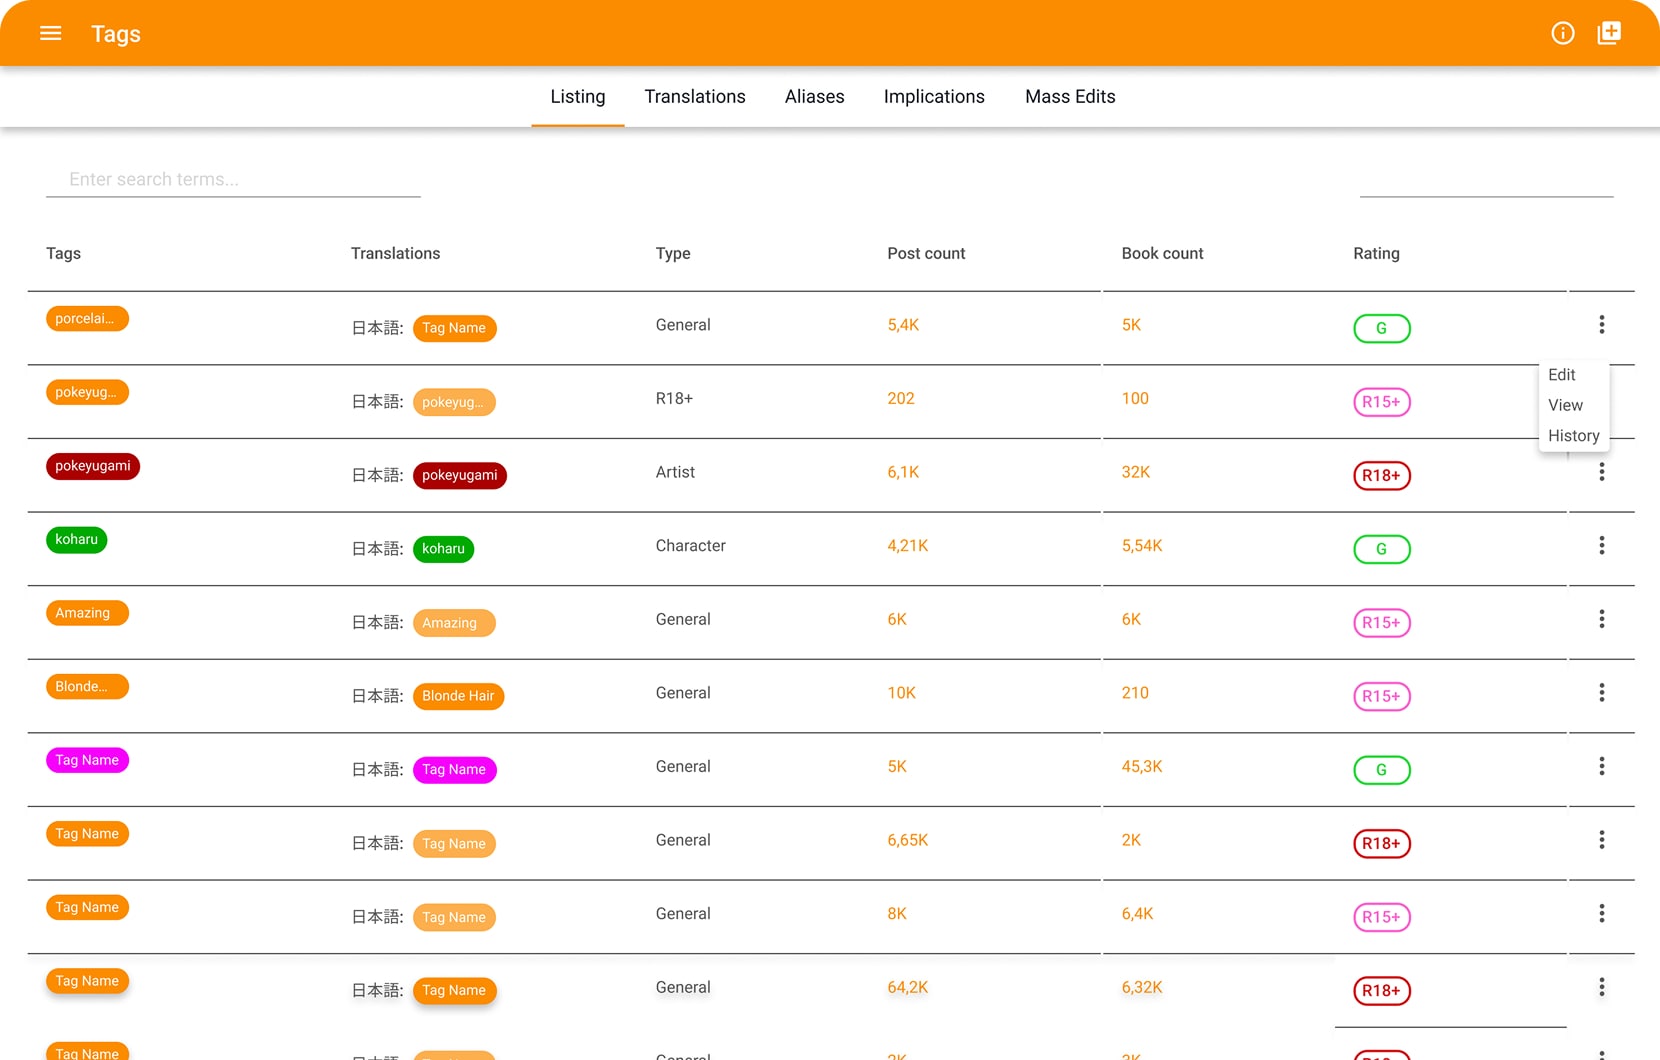Go to the Implications tab
Image resolution: width=1660 pixels, height=1060 pixels.
click(934, 97)
